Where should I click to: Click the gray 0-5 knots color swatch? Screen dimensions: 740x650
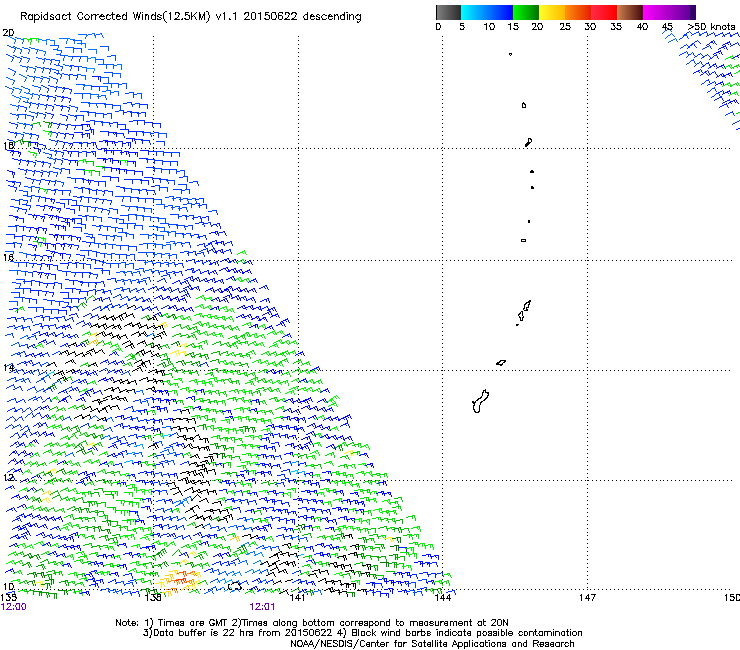tap(448, 12)
